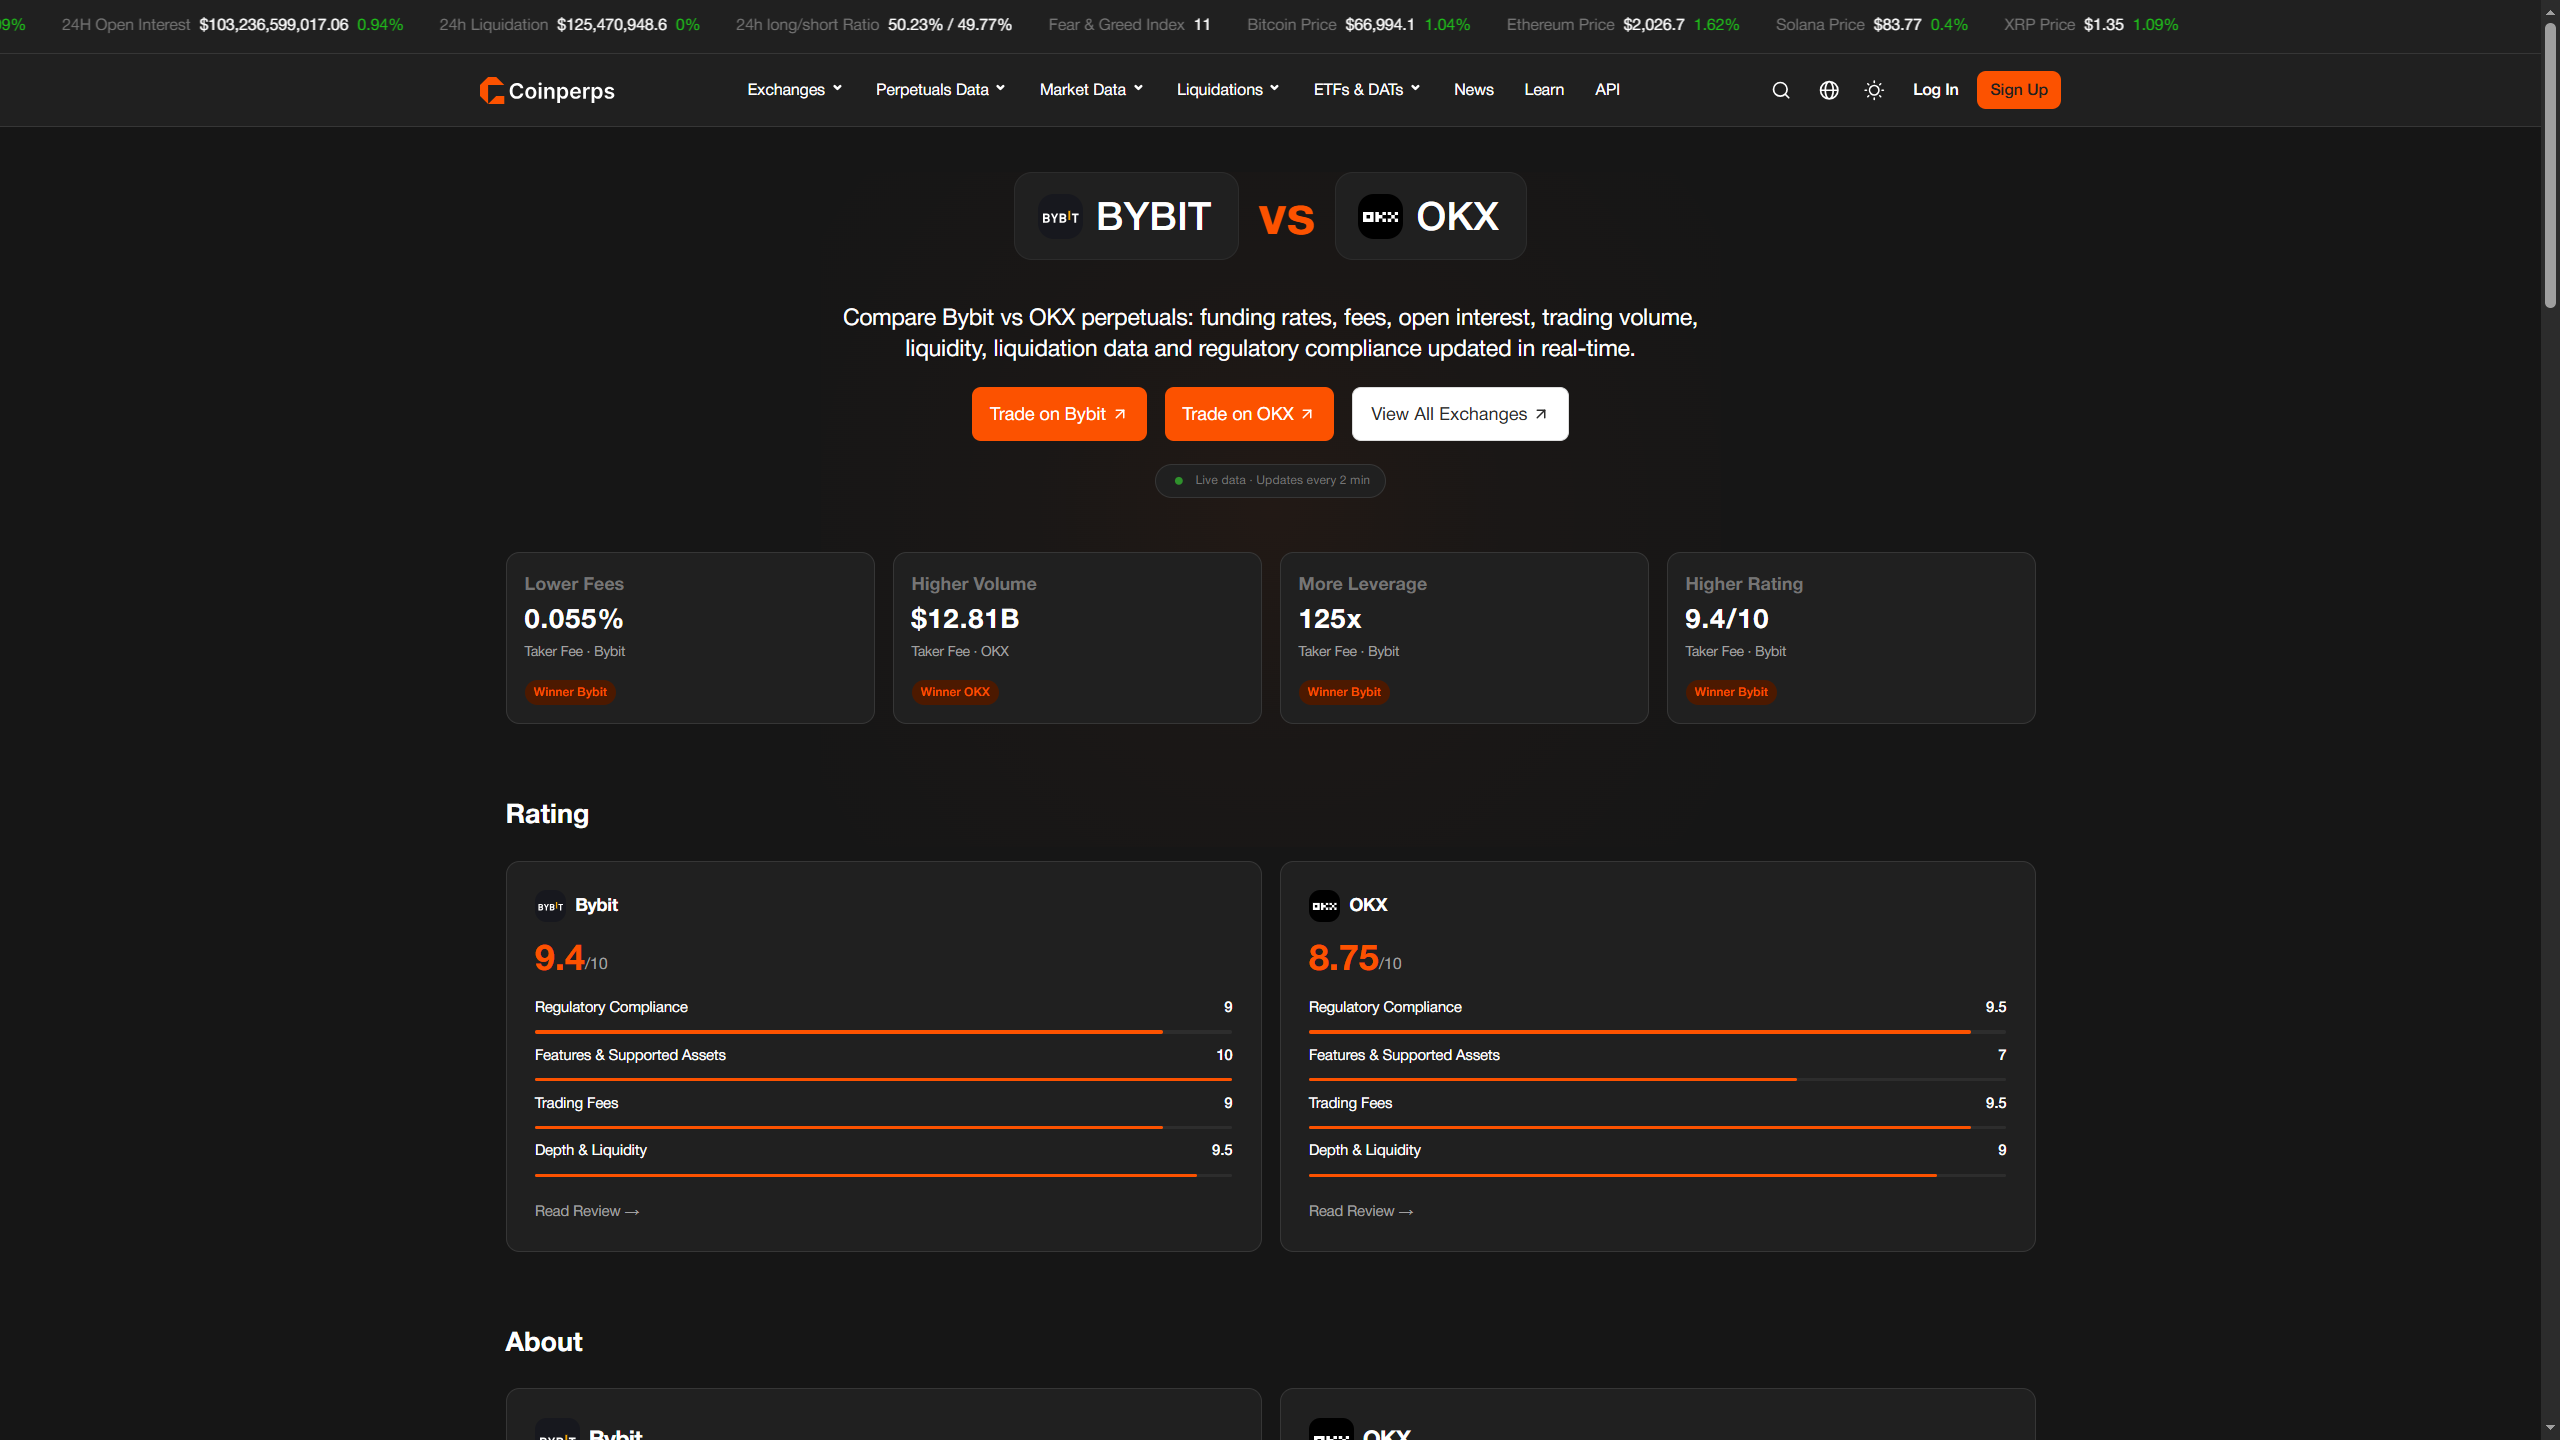The height and width of the screenshot is (1440, 2560).
Task: Open Bybit Read Review link
Action: coord(587,1211)
